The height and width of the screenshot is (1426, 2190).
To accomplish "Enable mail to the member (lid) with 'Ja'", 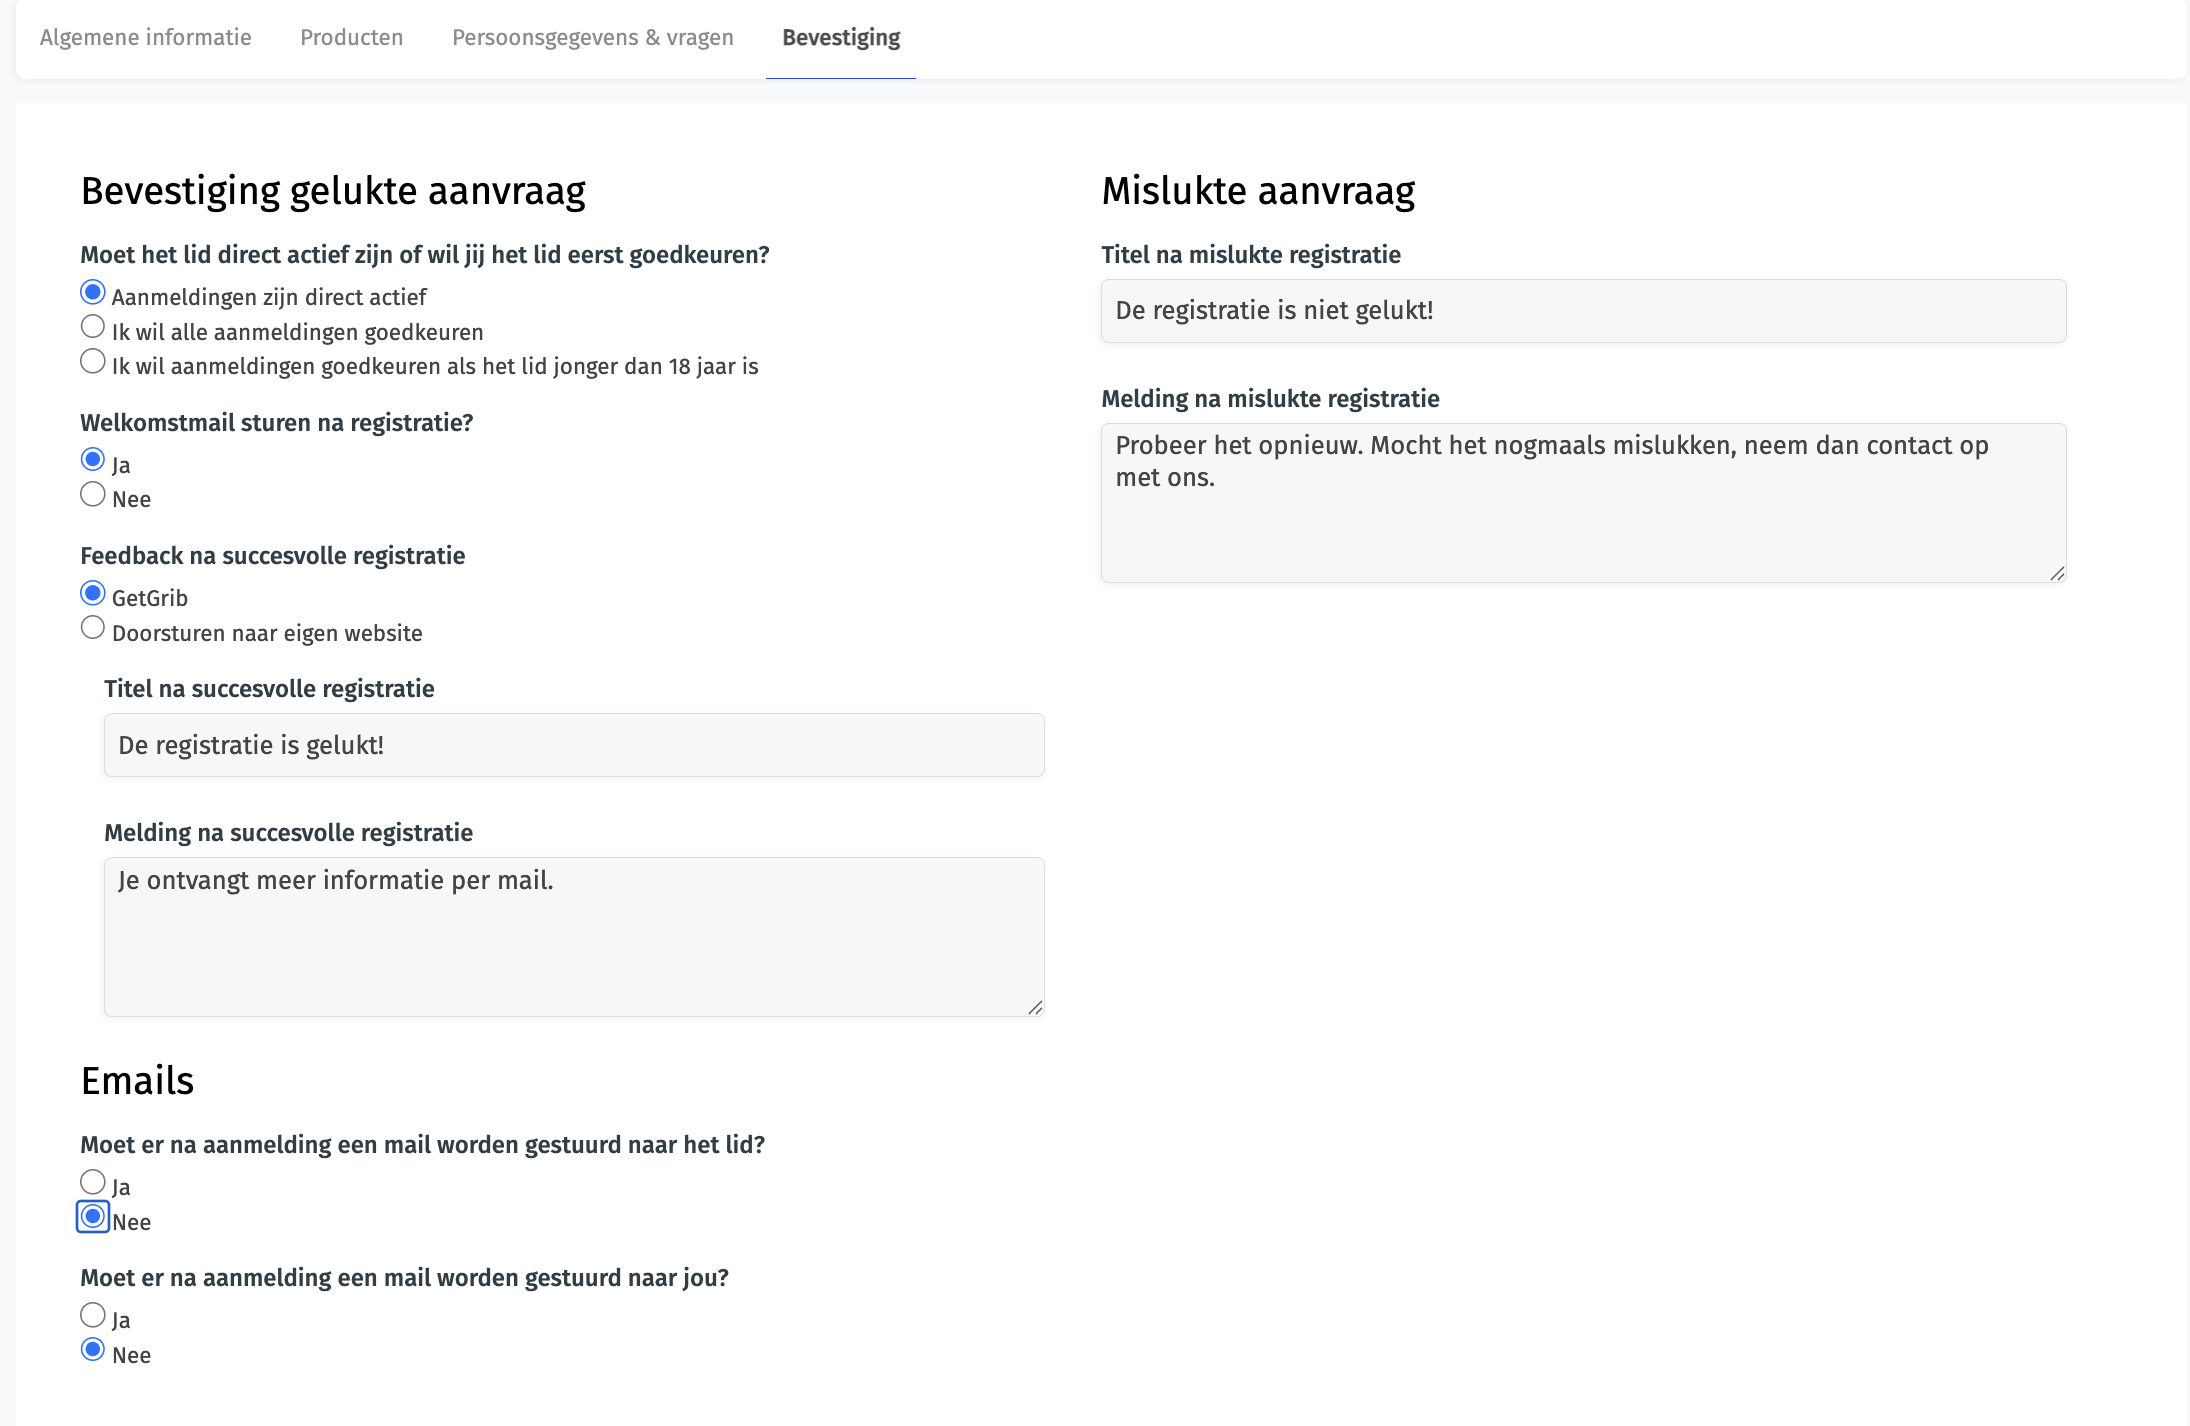I will tap(93, 1183).
